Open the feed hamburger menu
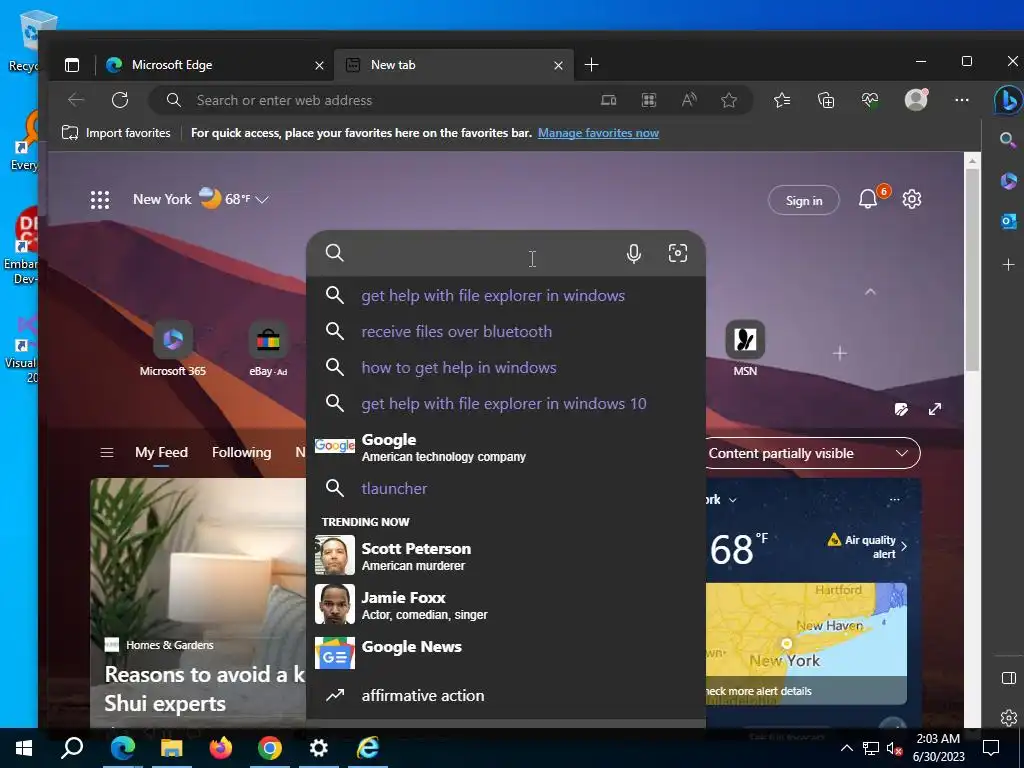Viewport: 1024px width, 768px height. (x=107, y=453)
